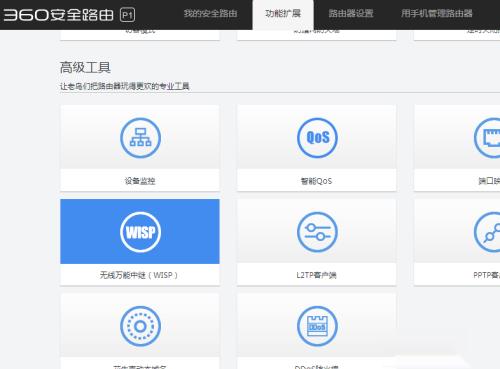Click the 设备监控 label
500x369 pixels.
(140, 181)
